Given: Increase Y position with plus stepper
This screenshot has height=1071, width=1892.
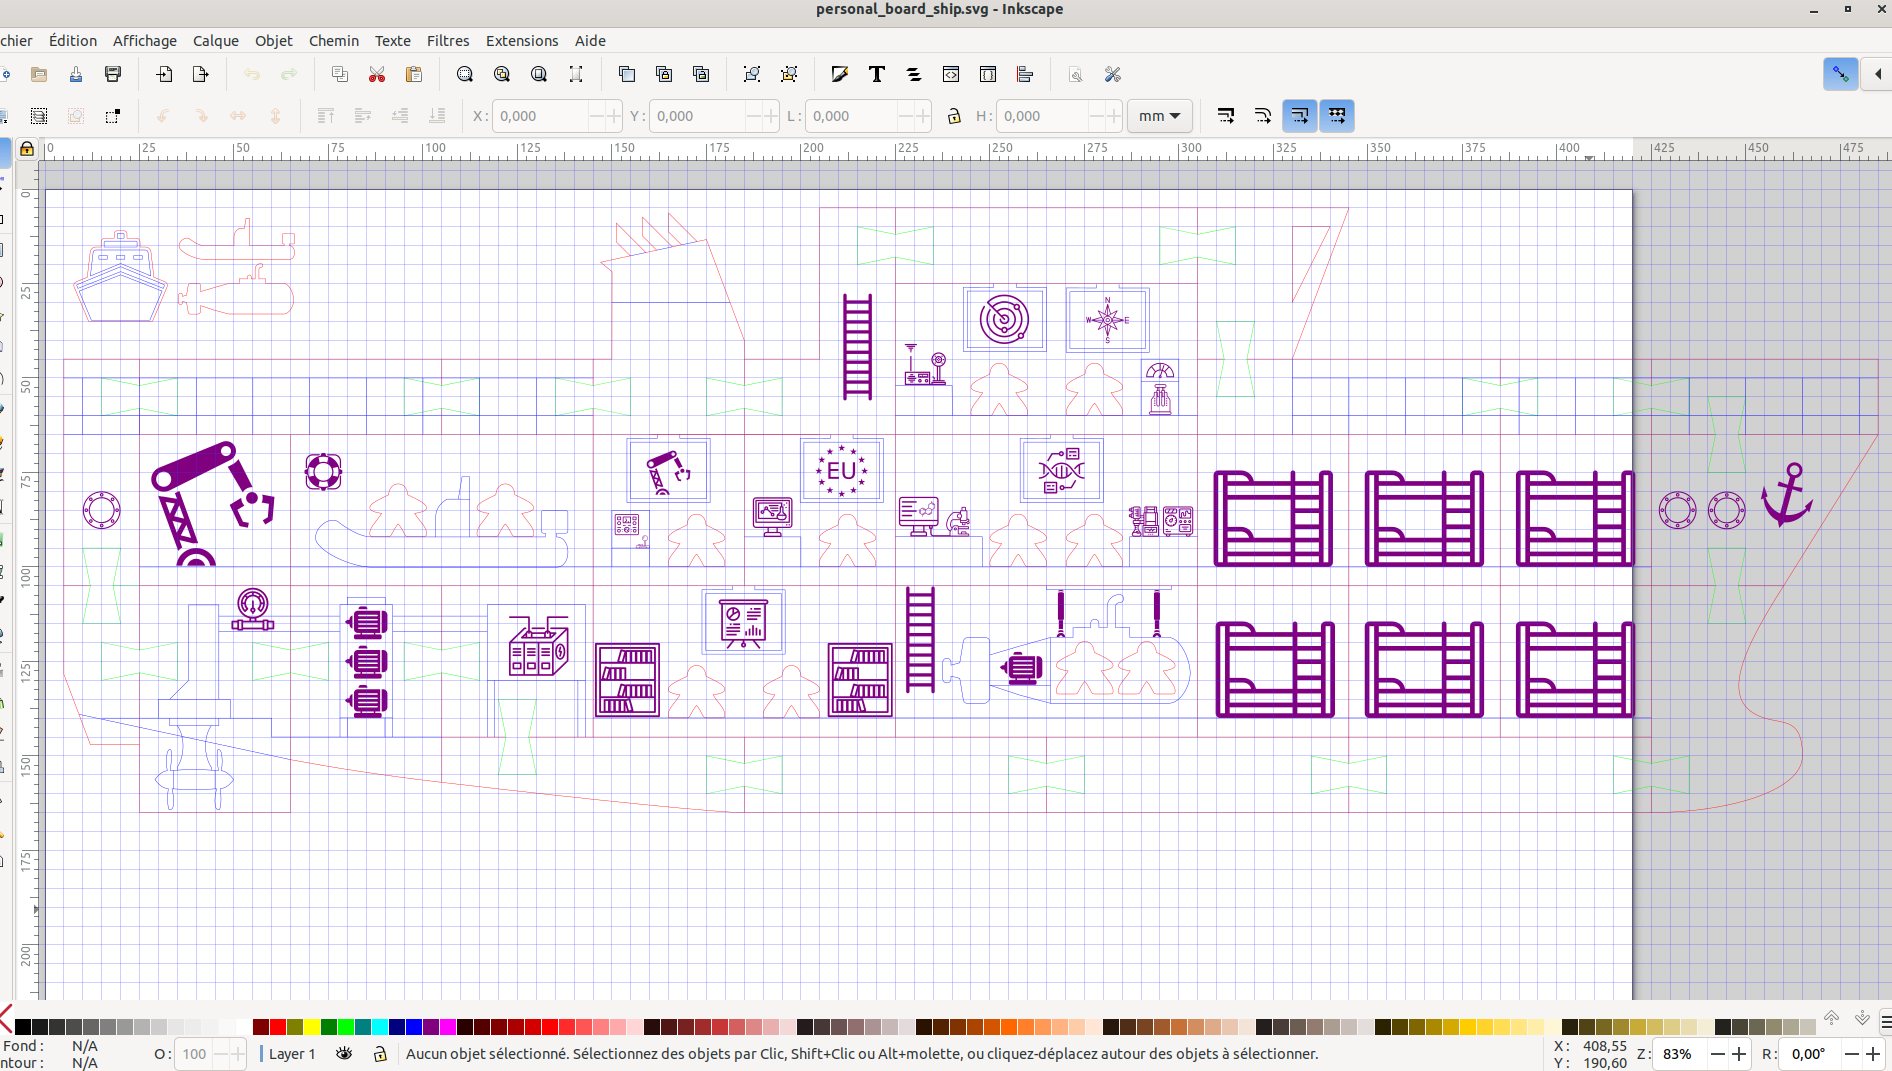Looking at the screenshot, I should 770,116.
